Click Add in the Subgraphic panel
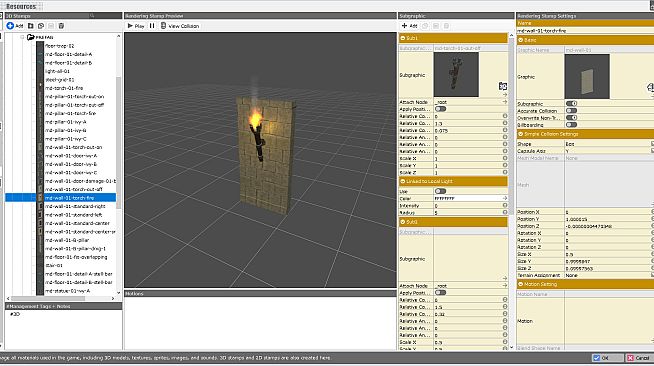Image resolution: width=654 pixels, height=366 pixels. tap(409, 26)
